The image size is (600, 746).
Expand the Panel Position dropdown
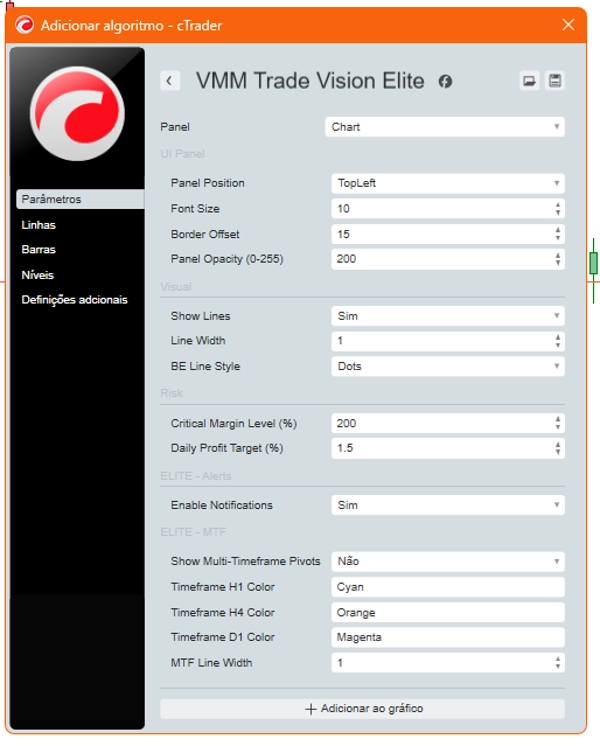point(448,183)
